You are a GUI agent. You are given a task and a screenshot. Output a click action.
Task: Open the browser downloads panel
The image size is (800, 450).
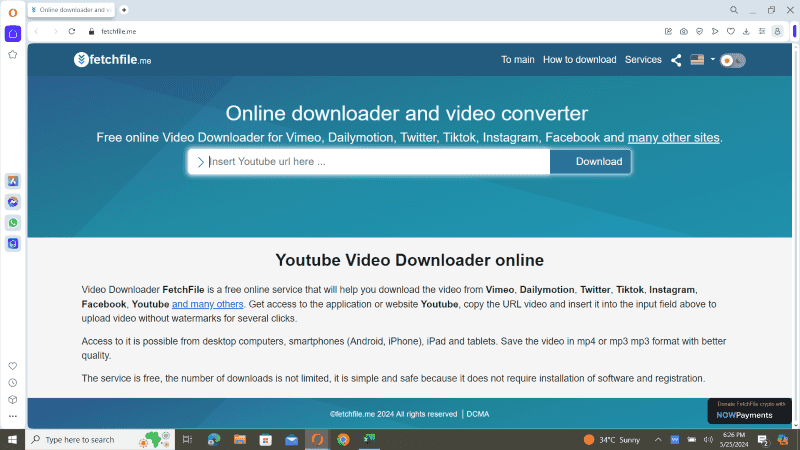(x=746, y=31)
